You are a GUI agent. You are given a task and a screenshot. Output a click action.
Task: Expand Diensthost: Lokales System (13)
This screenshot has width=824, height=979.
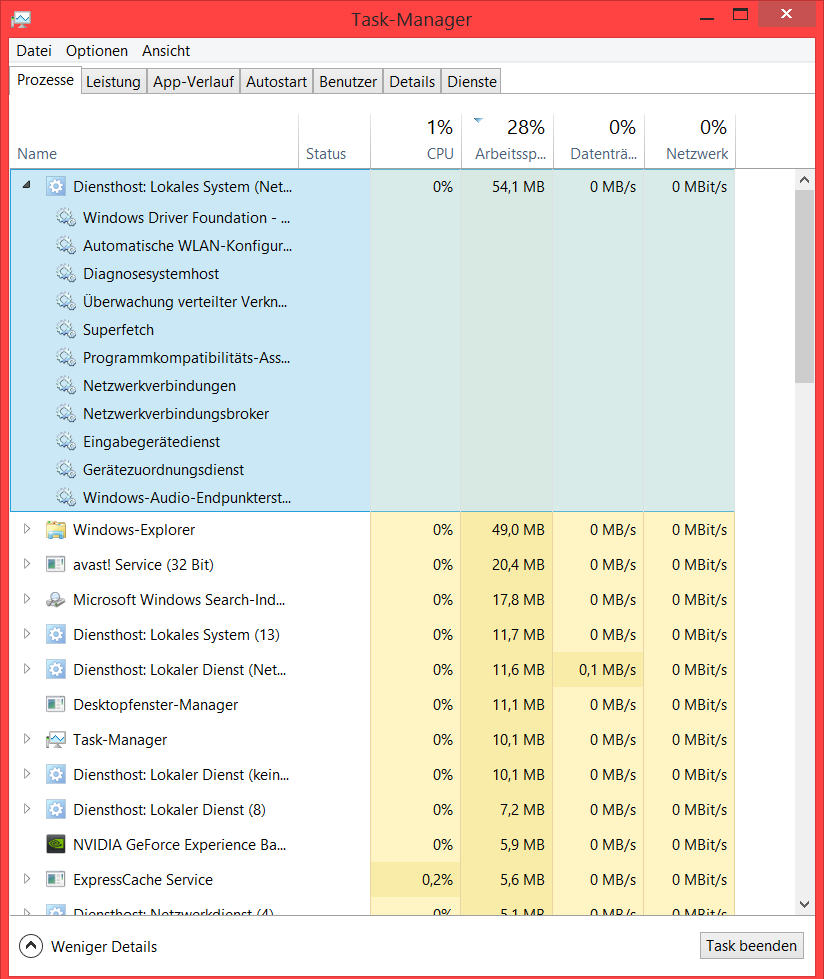pyautogui.click(x=27, y=634)
